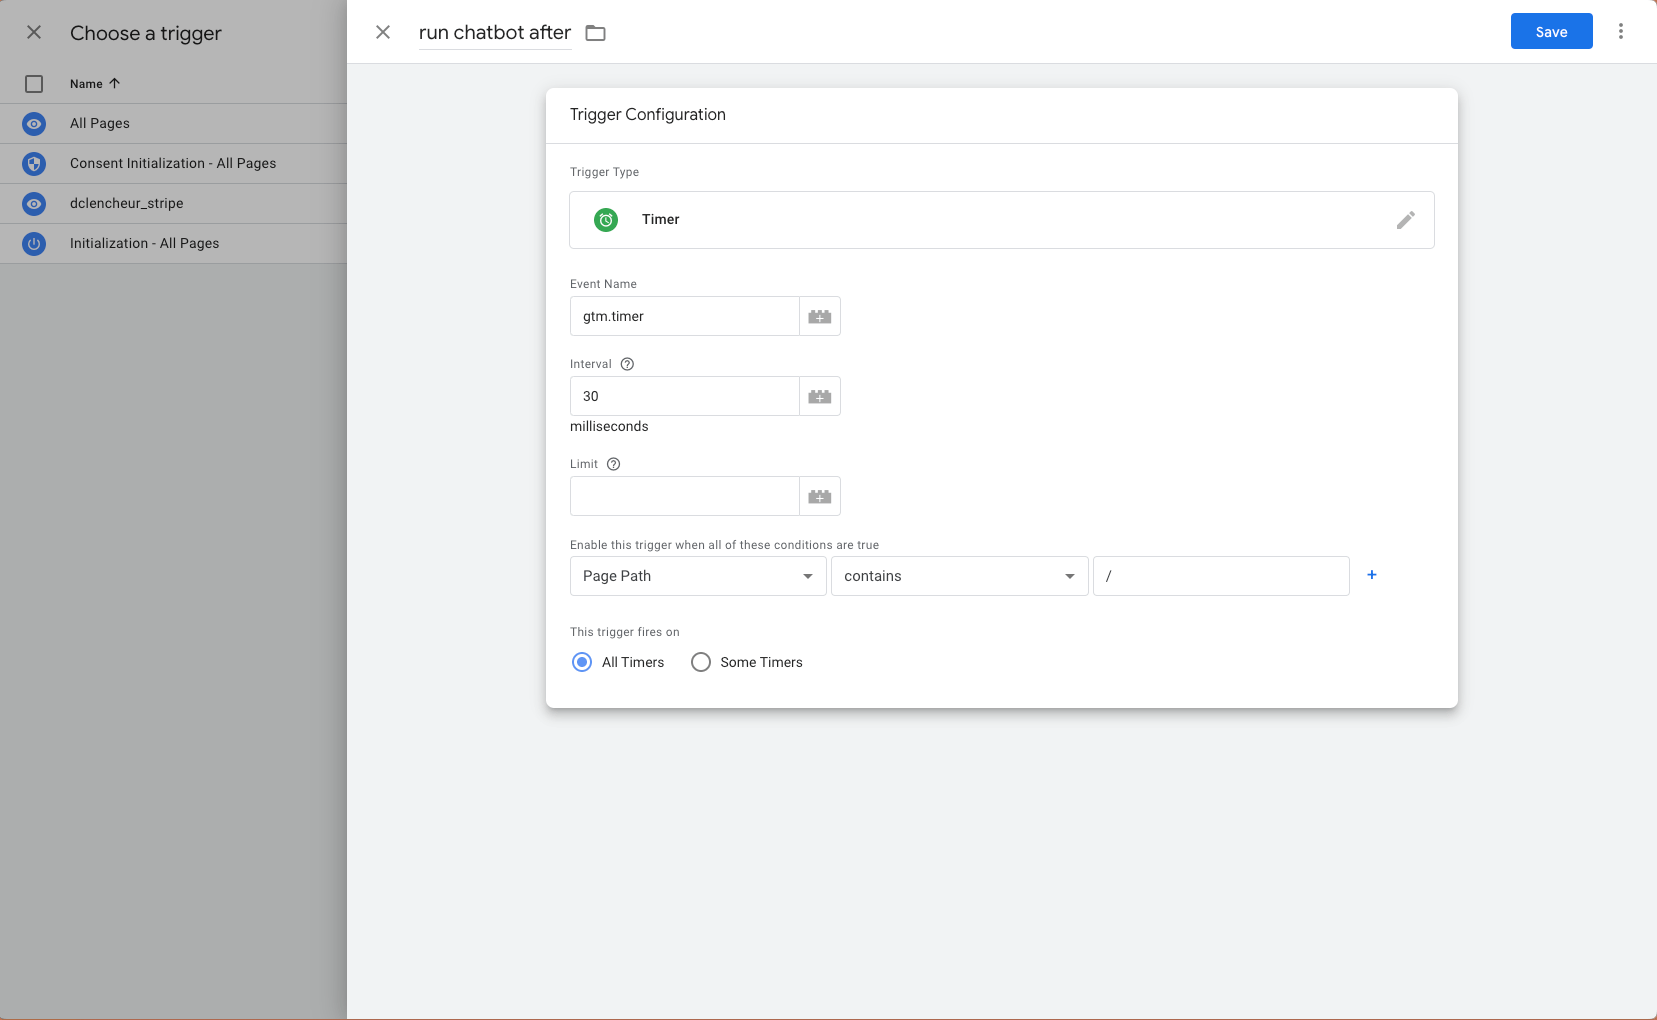Tick the select-all checkbox in trigger list

(34, 84)
